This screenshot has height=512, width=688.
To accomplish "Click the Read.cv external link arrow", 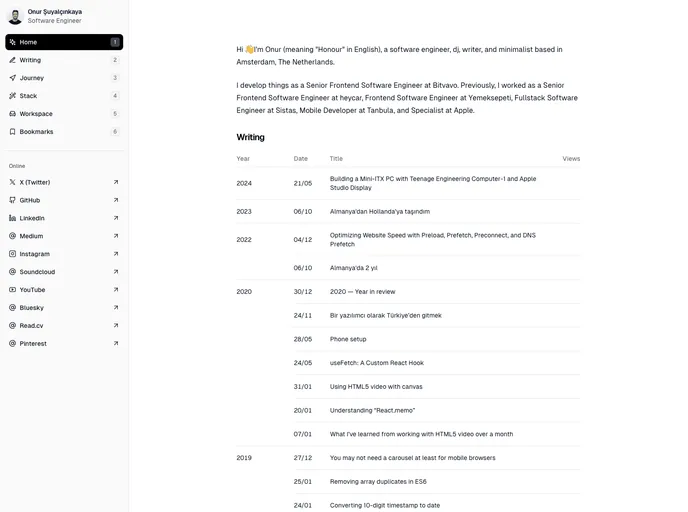I will (116, 326).
